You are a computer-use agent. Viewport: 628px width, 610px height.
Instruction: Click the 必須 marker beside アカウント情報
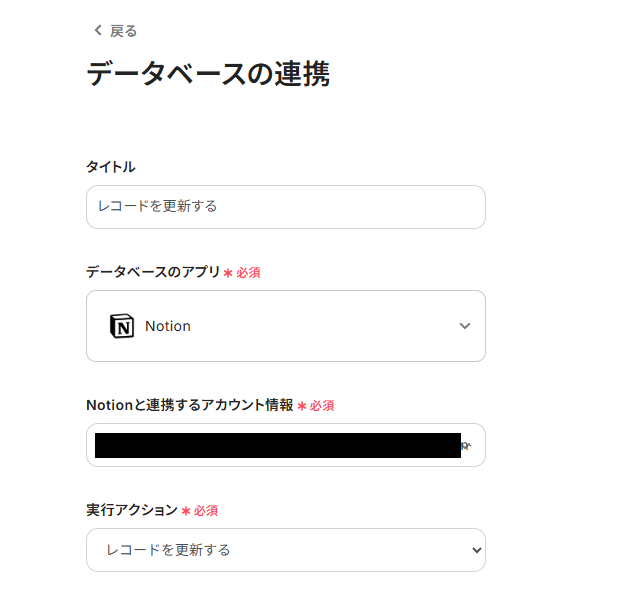pyautogui.click(x=322, y=405)
